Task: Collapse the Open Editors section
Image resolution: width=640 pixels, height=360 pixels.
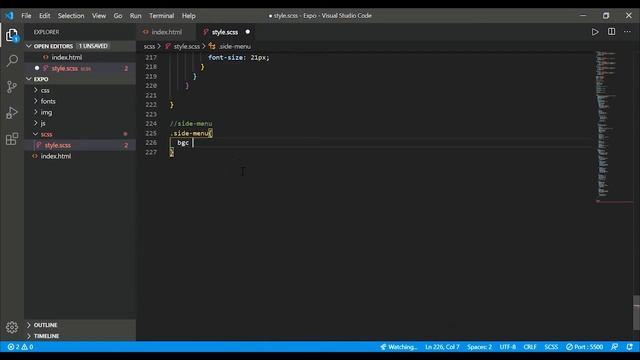Action: 80,46
